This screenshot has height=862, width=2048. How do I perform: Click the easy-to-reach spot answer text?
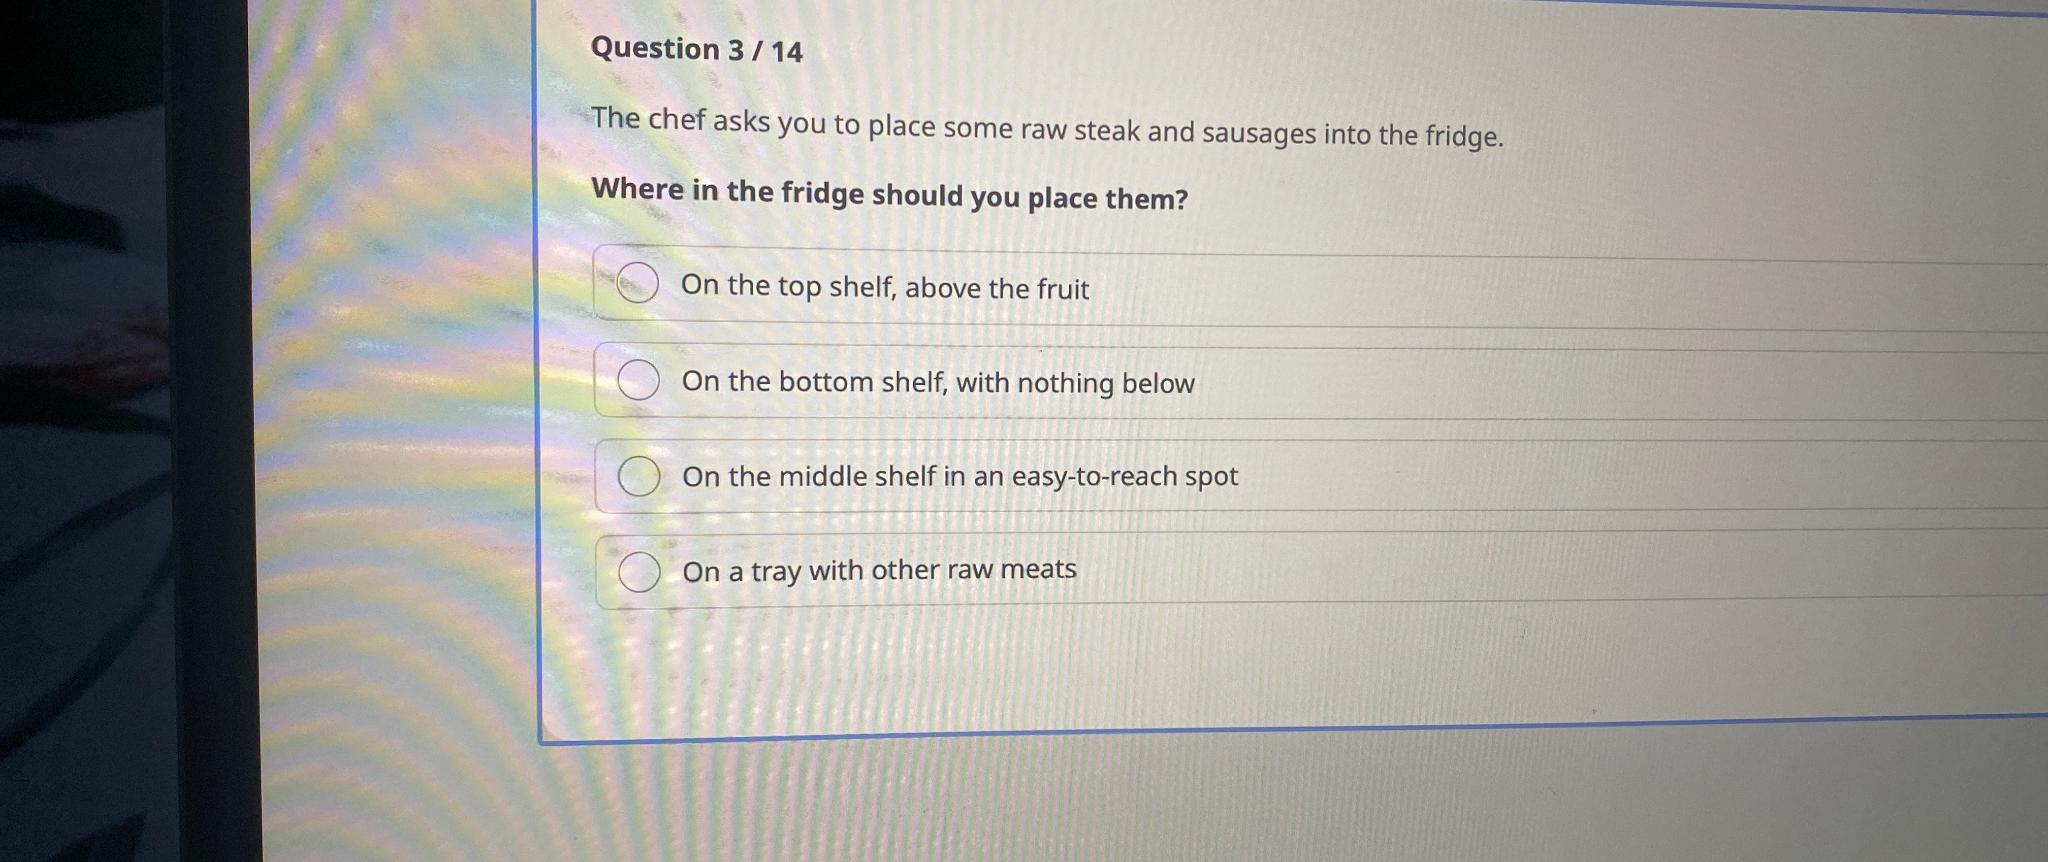960,477
